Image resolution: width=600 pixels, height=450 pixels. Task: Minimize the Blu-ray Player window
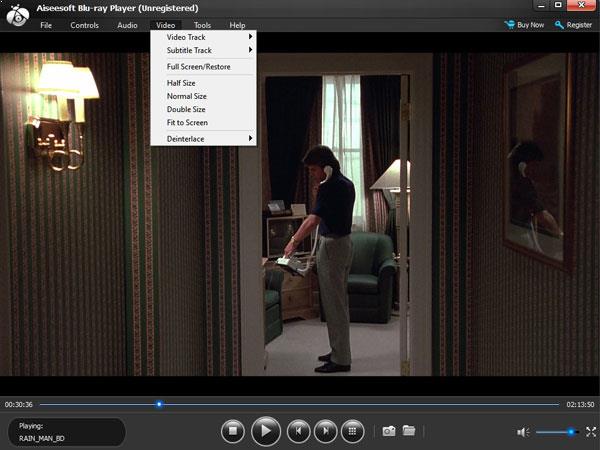click(x=541, y=6)
